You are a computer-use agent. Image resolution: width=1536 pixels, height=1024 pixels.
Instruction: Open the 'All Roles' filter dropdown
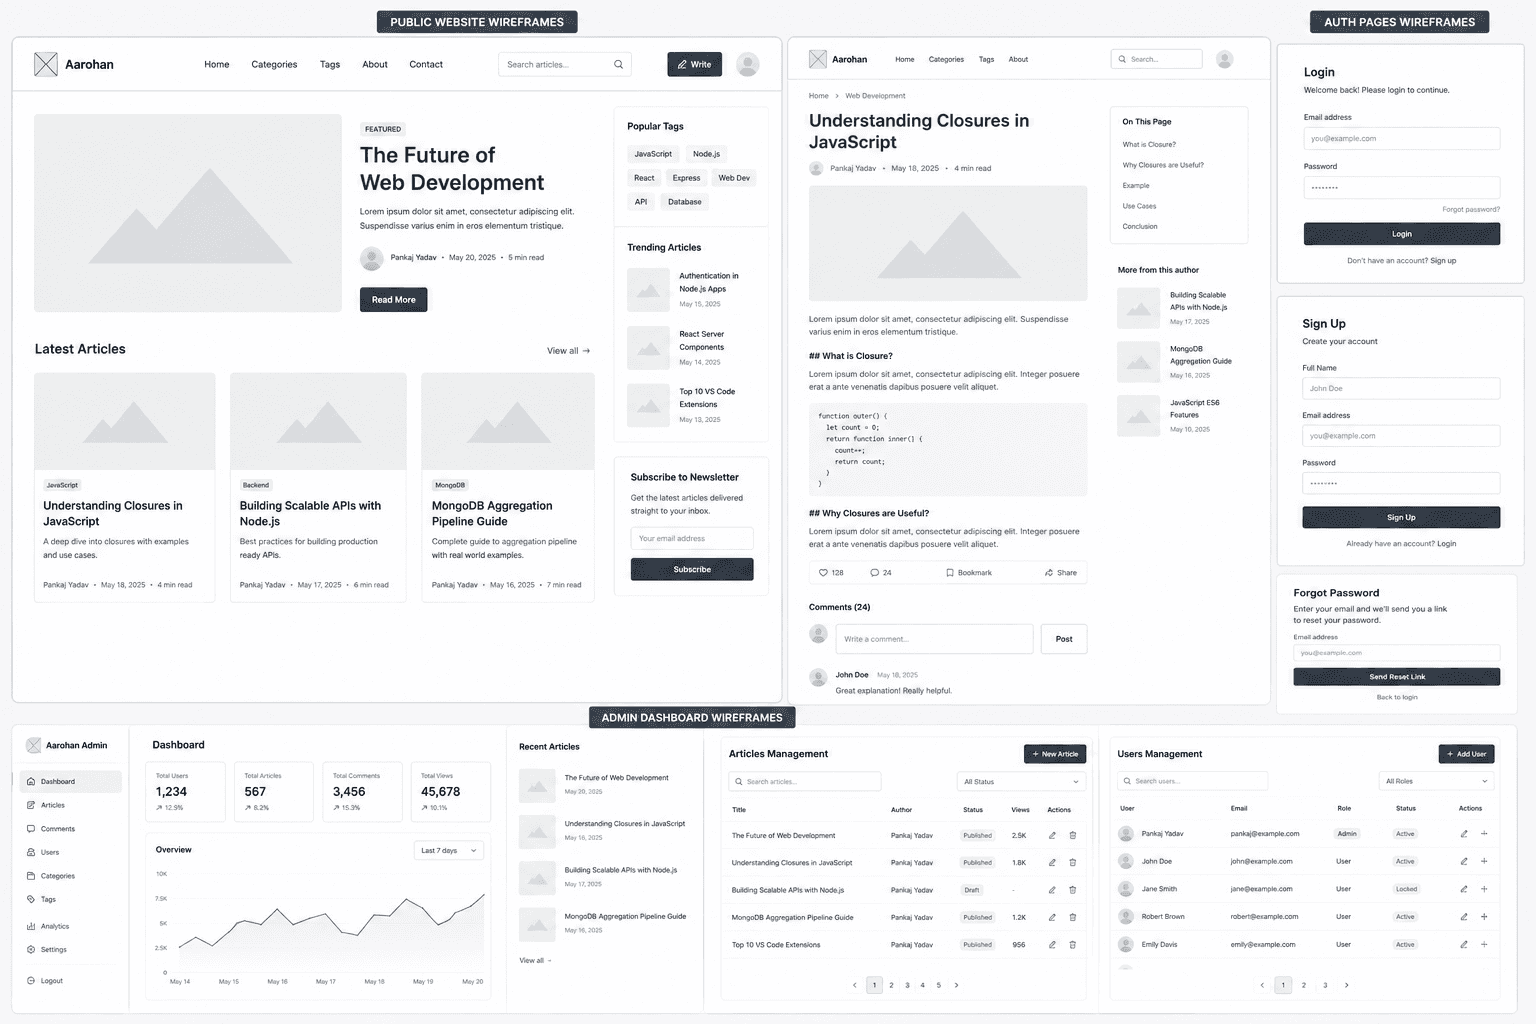point(1438,782)
